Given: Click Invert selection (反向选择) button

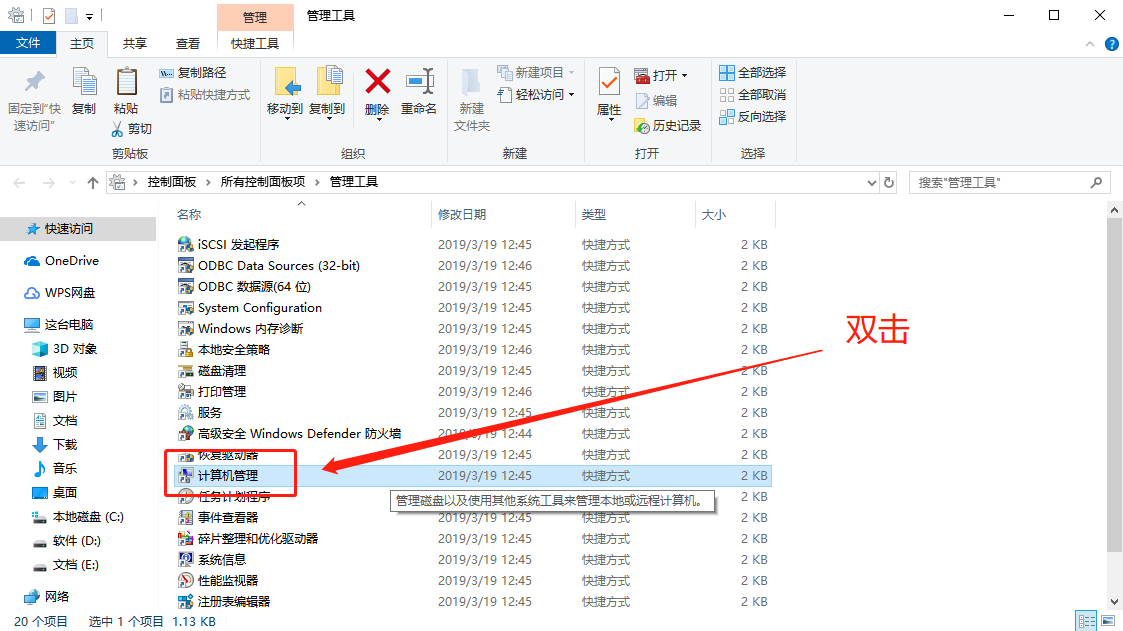Looking at the screenshot, I should click(x=752, y=116).
